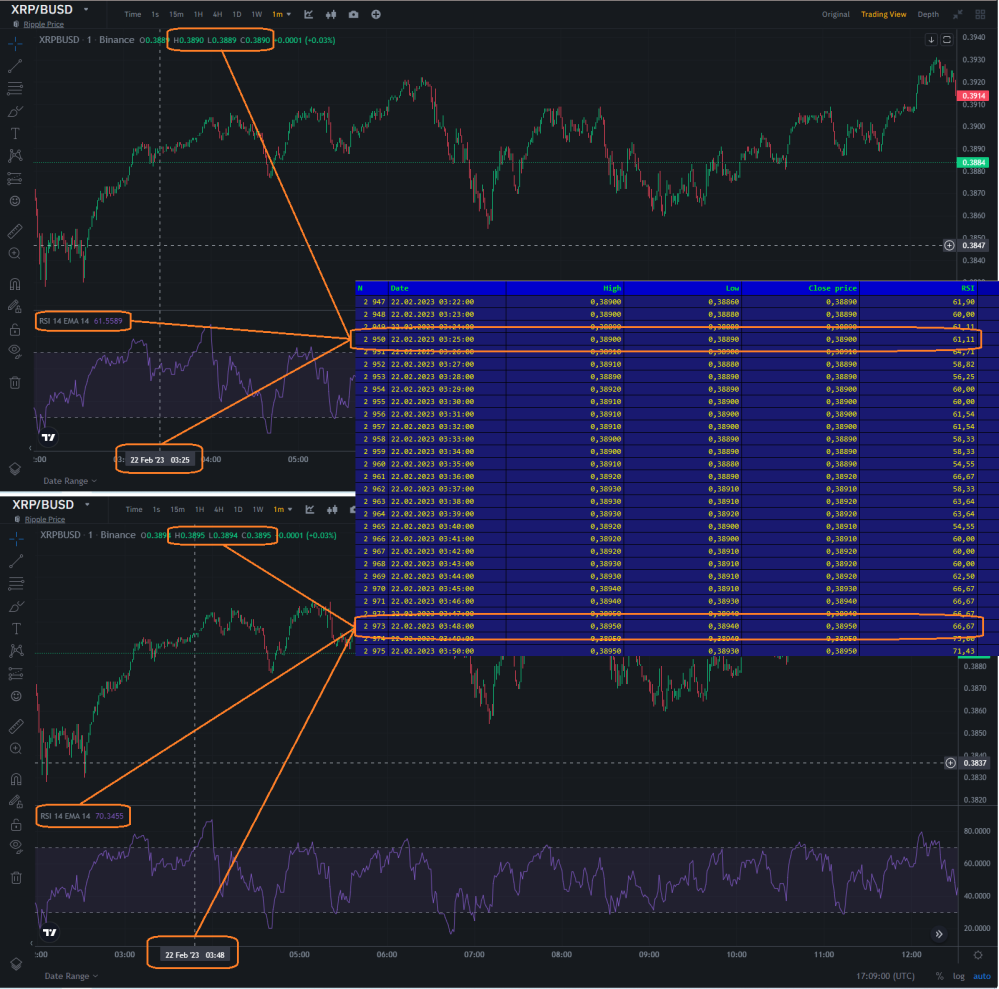Open the Ripple Price link in the bottom chart

coord(45,519)
